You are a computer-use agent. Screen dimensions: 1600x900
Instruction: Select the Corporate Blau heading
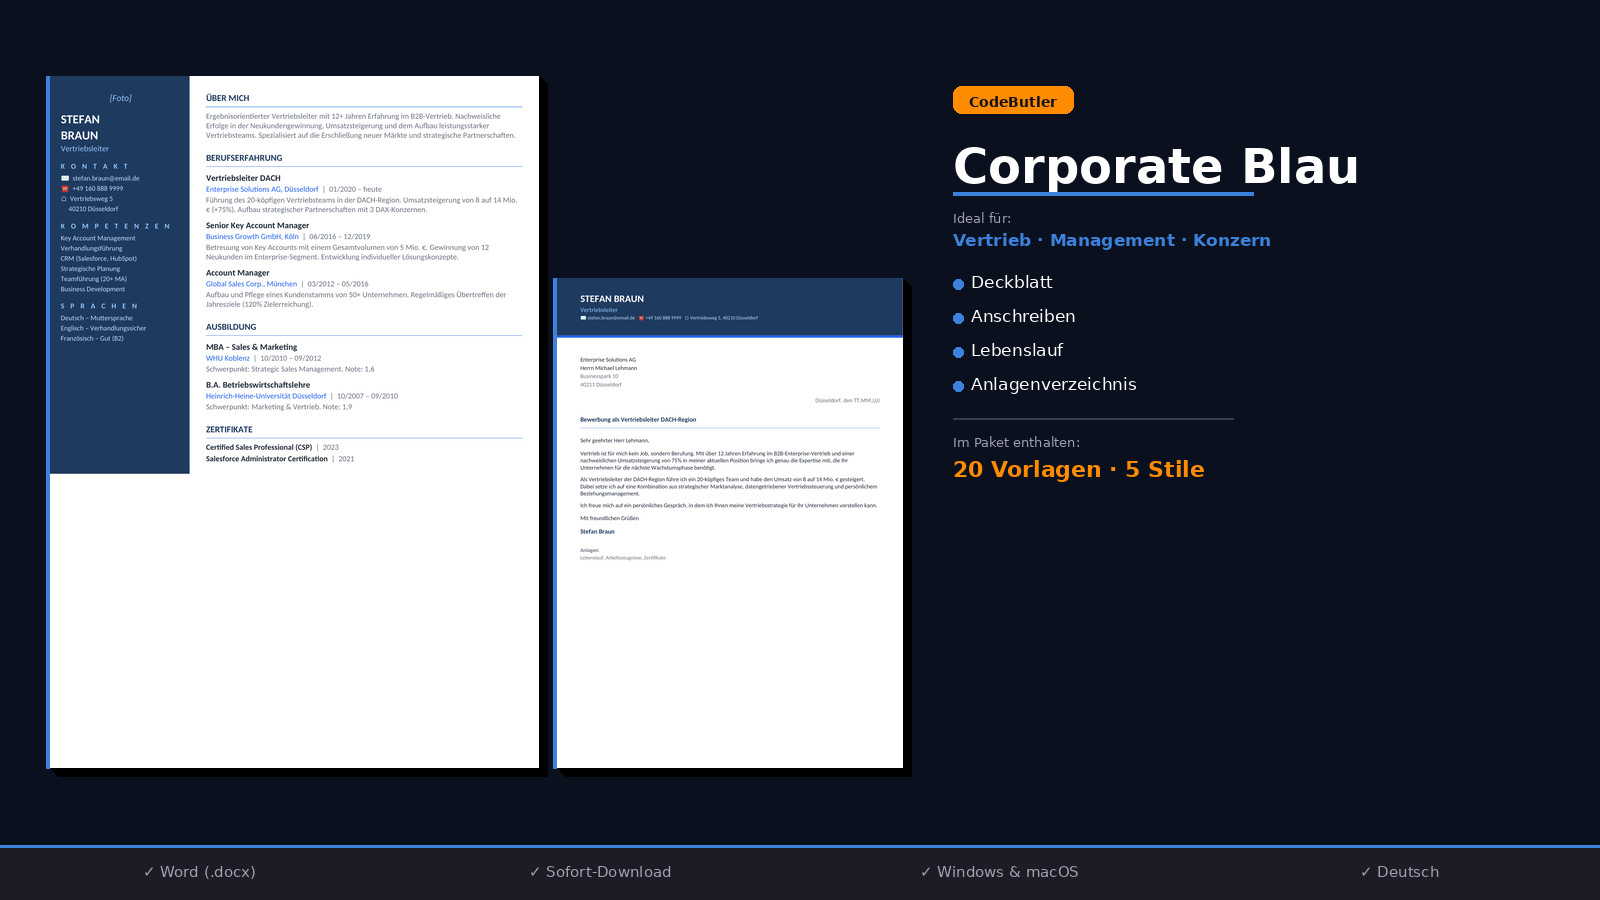[1156, 166]
